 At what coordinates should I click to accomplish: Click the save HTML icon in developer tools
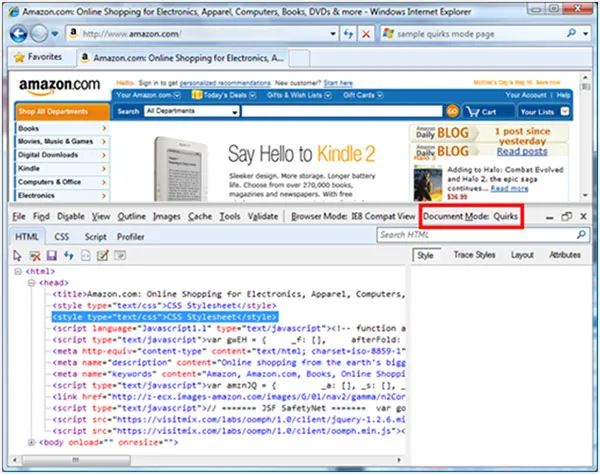pyautogui.click(x=52, y=256)
